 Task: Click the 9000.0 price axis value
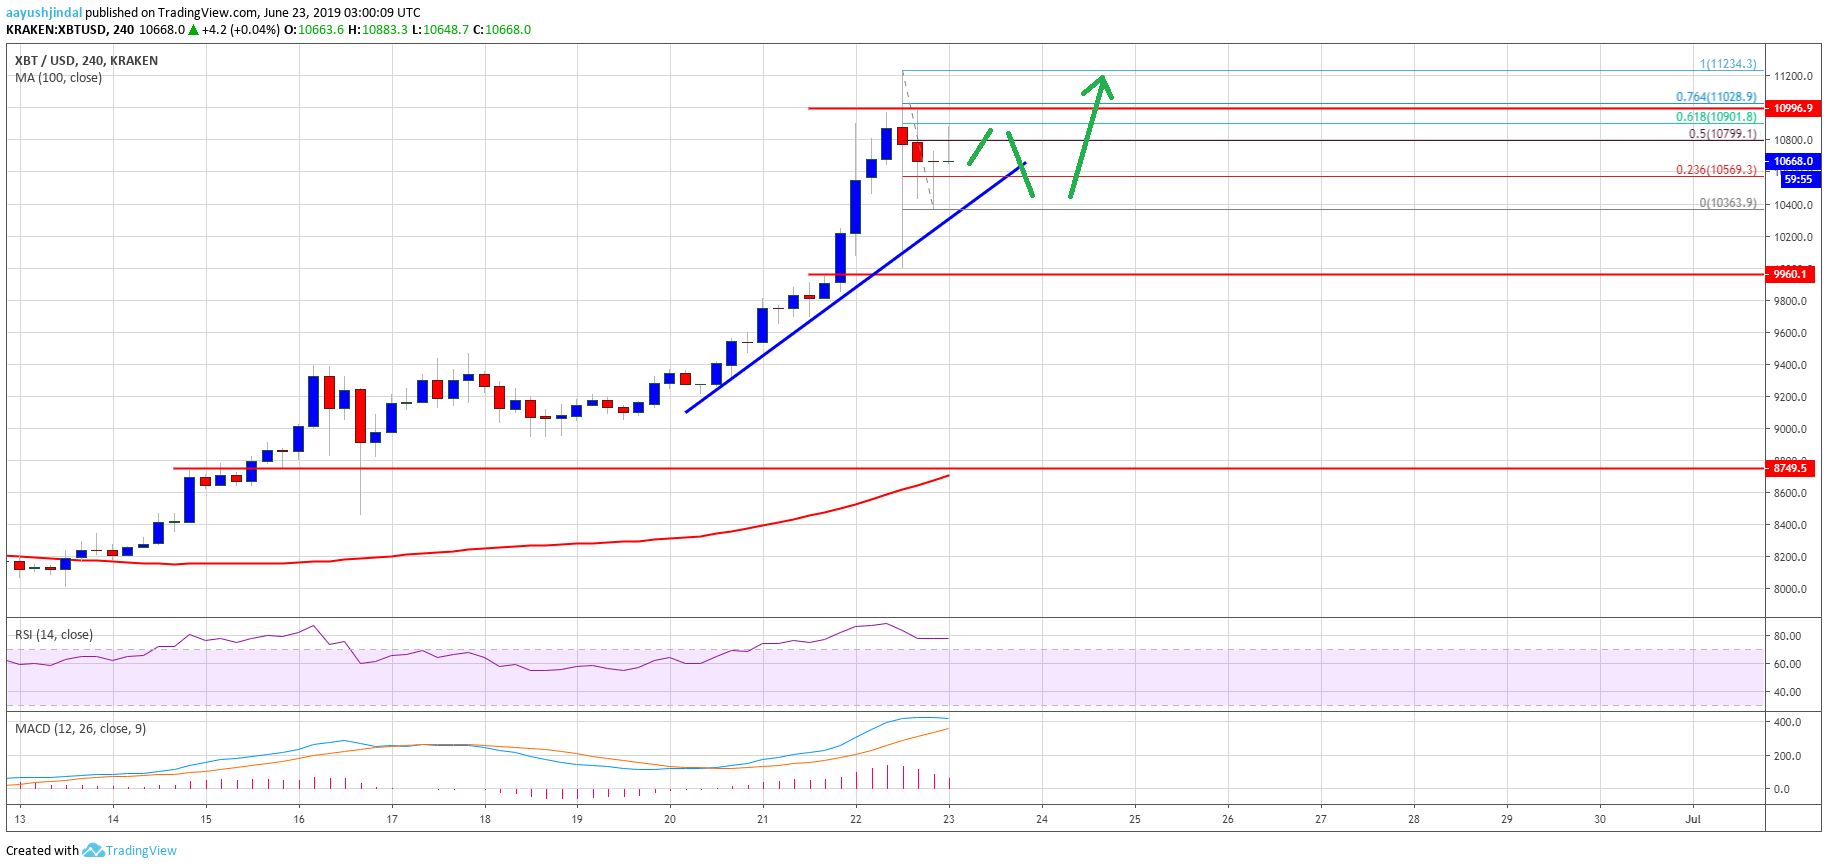[1790, 429]
